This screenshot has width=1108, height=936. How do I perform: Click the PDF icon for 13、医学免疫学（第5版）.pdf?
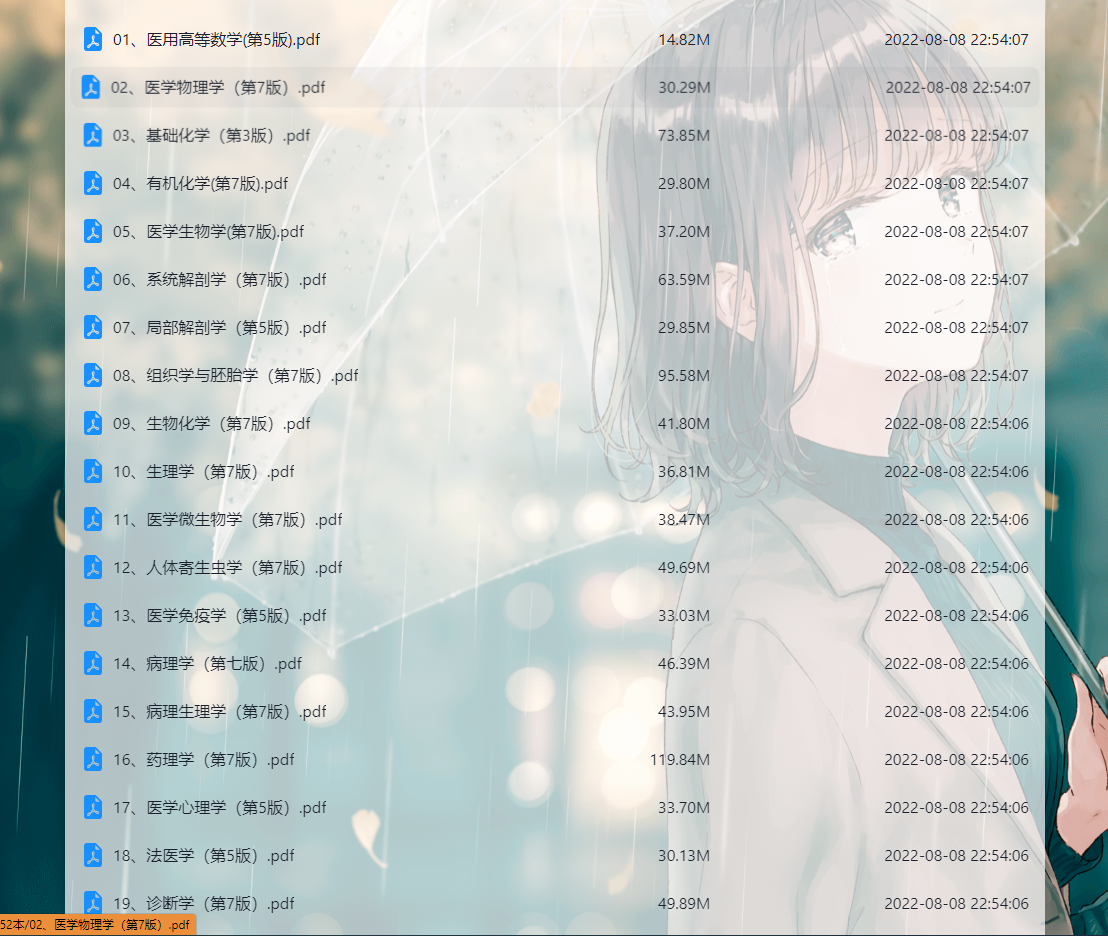pos(93,616)
